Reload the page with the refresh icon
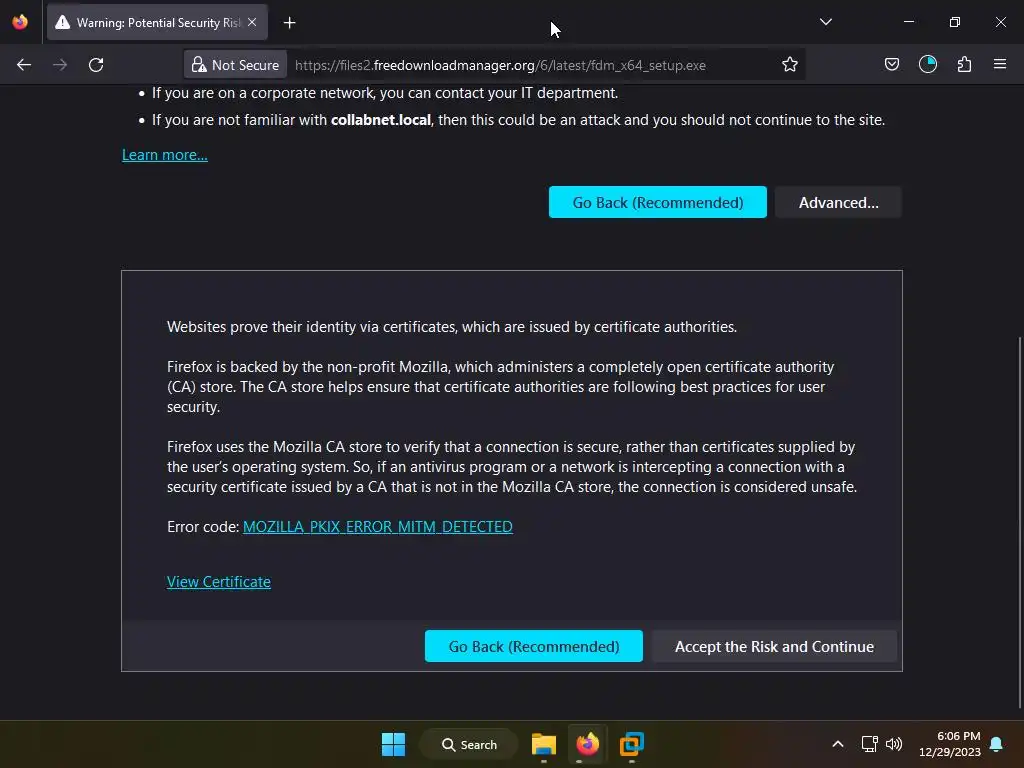The height and width of the screenshot is (768, 1024). (x=96, y=65)
